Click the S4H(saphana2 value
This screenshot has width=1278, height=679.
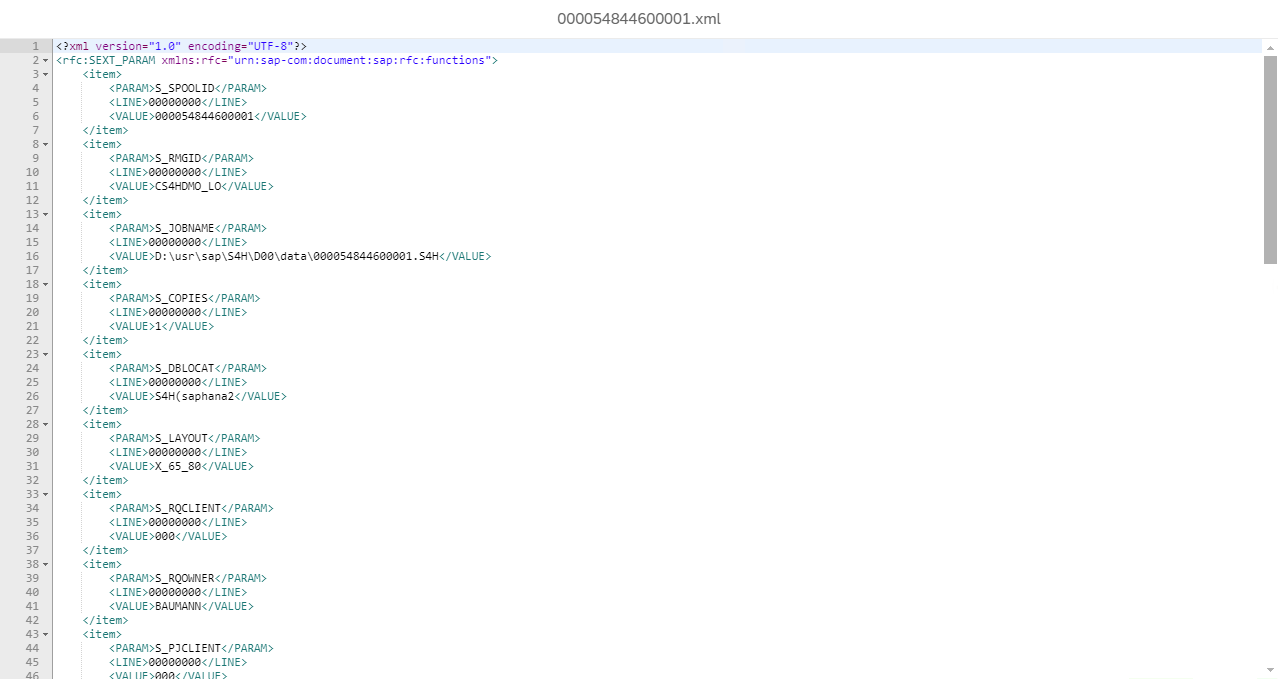tap(194, 396)
